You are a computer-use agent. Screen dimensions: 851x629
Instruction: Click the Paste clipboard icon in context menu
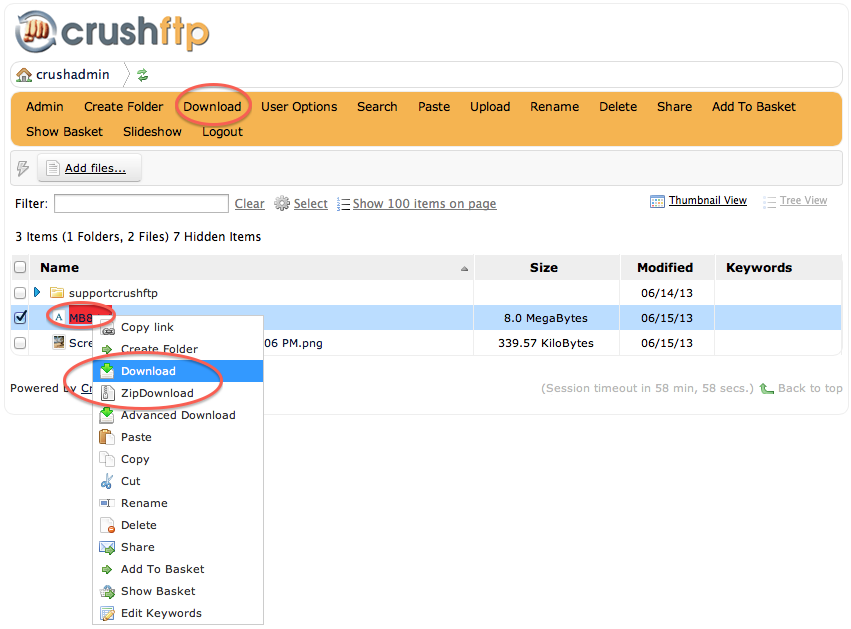click(x=106, y=437)
